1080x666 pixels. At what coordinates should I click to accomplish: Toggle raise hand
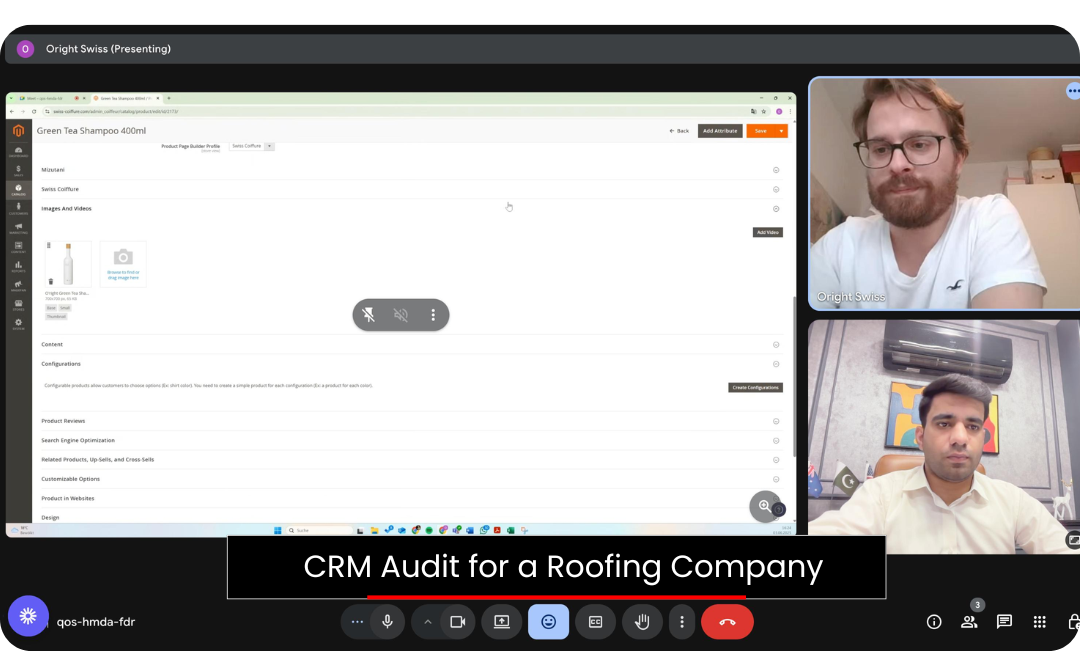(642, 622)
